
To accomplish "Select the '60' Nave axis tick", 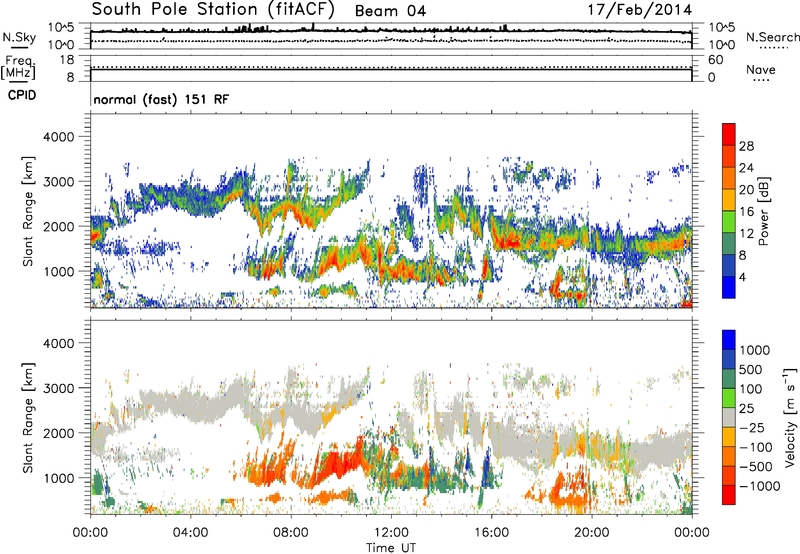I will (716, 60).
